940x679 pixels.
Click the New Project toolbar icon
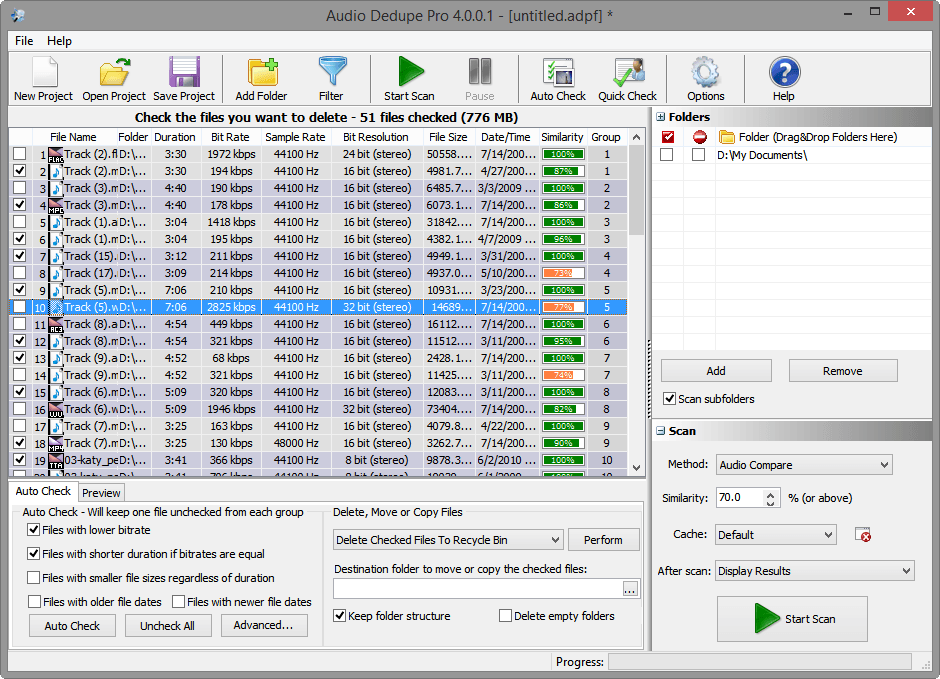[43, 72]
